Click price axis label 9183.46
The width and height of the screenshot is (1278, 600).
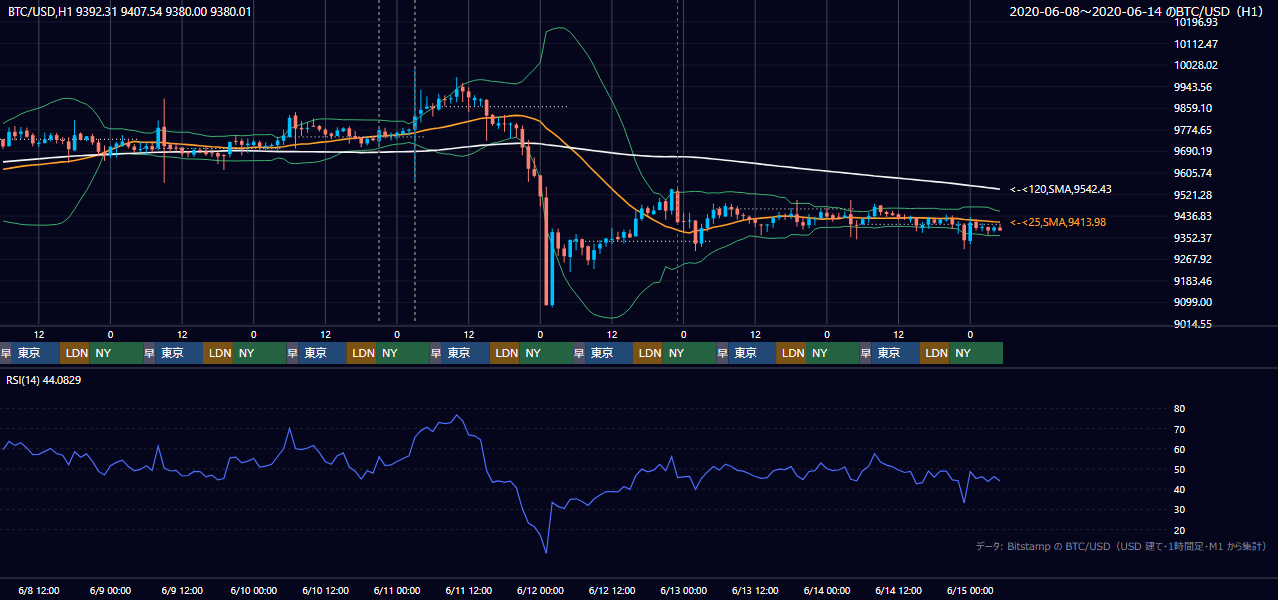click(1192, 281)
